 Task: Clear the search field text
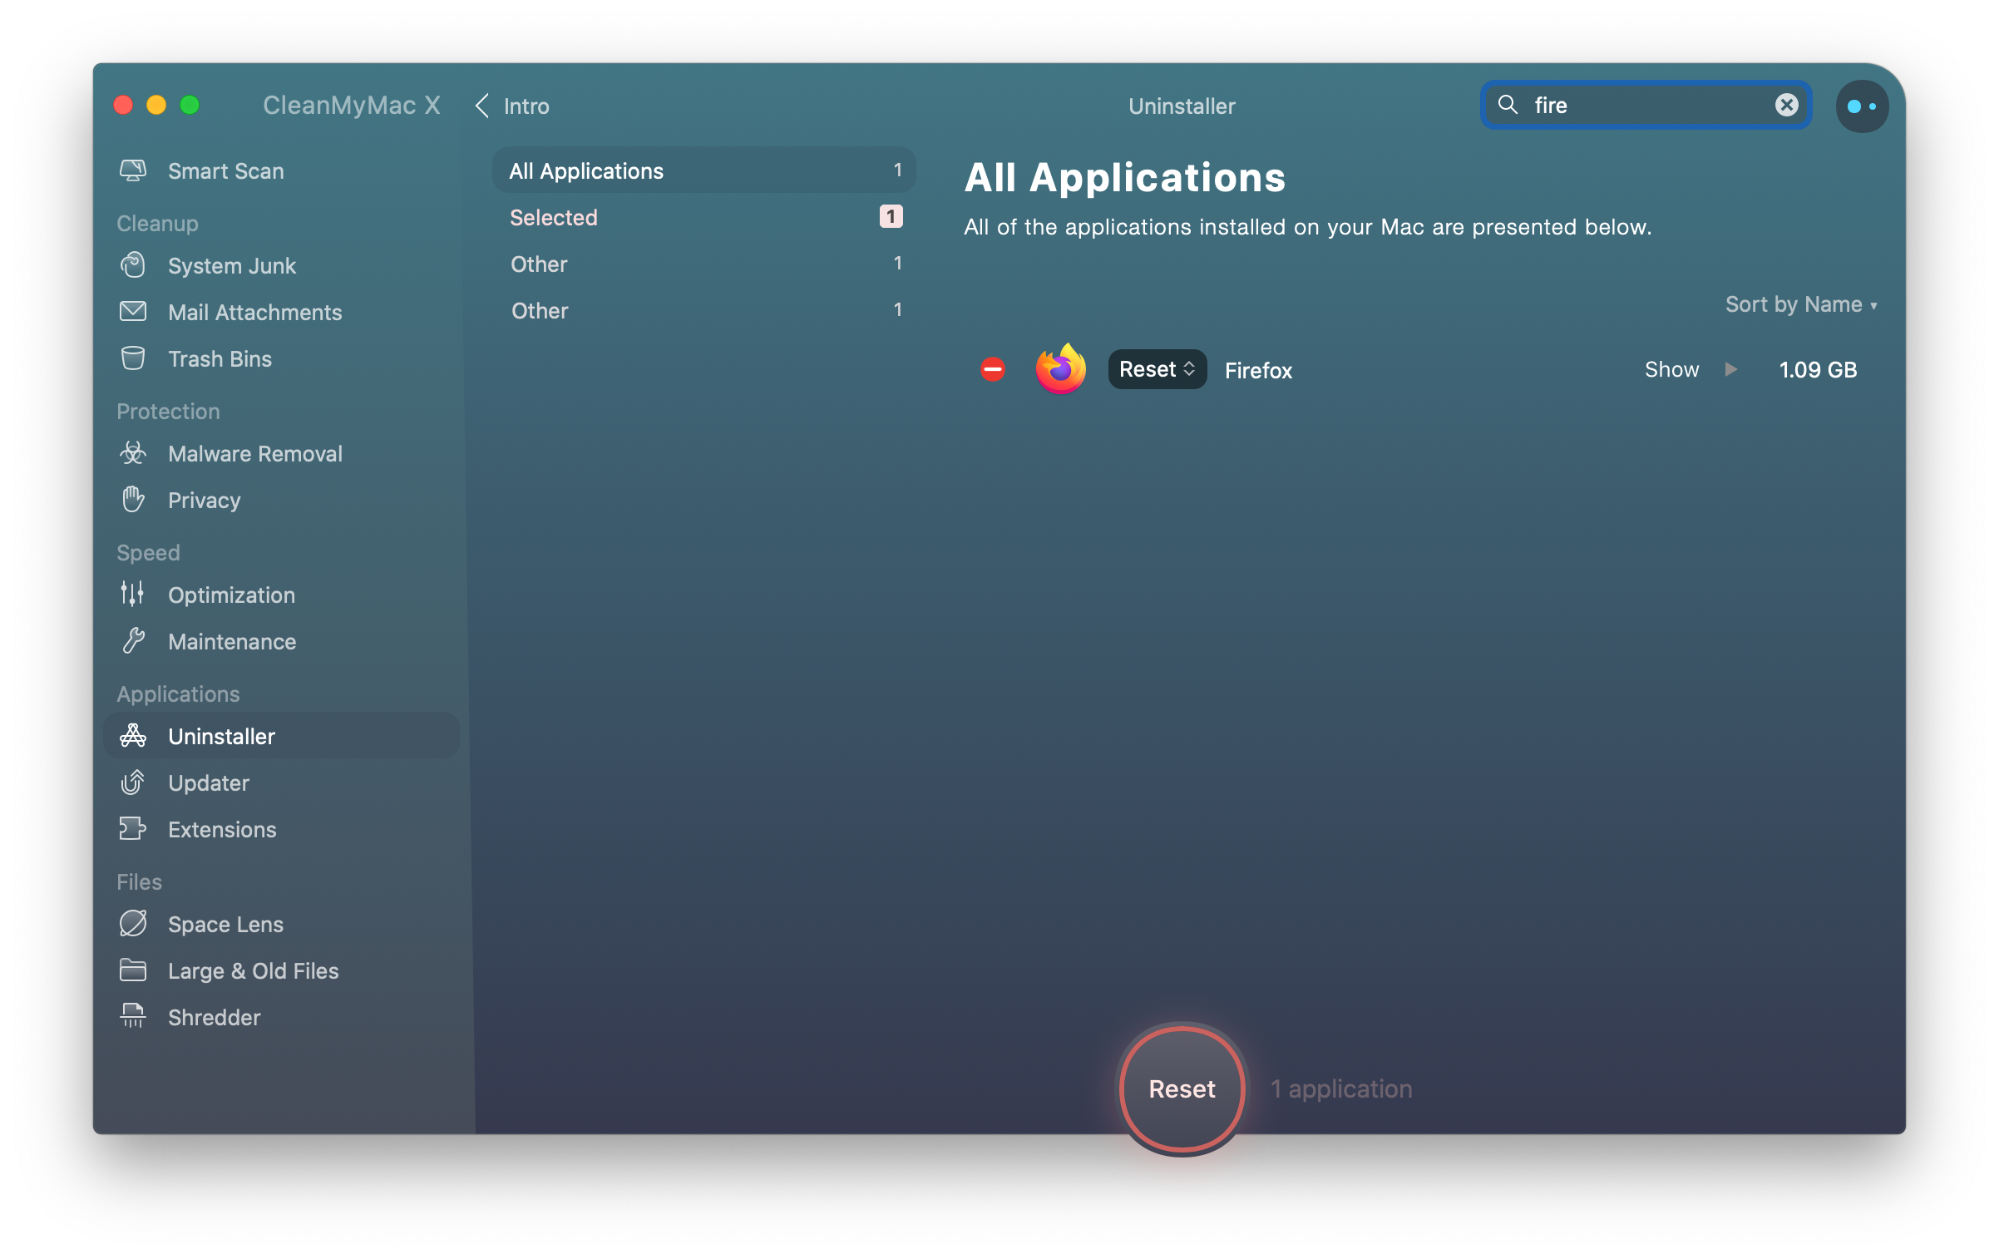coord(1786,105)
